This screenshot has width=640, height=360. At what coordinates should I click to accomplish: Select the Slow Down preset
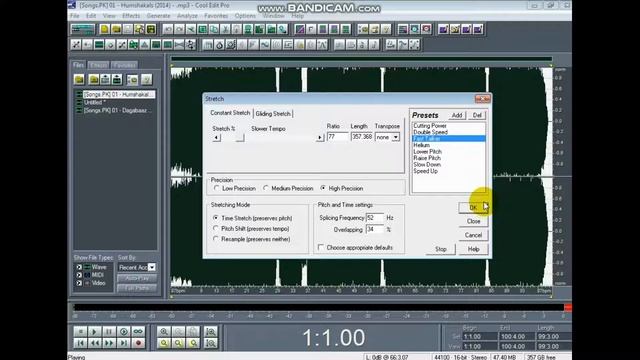(x=449, y=164)
